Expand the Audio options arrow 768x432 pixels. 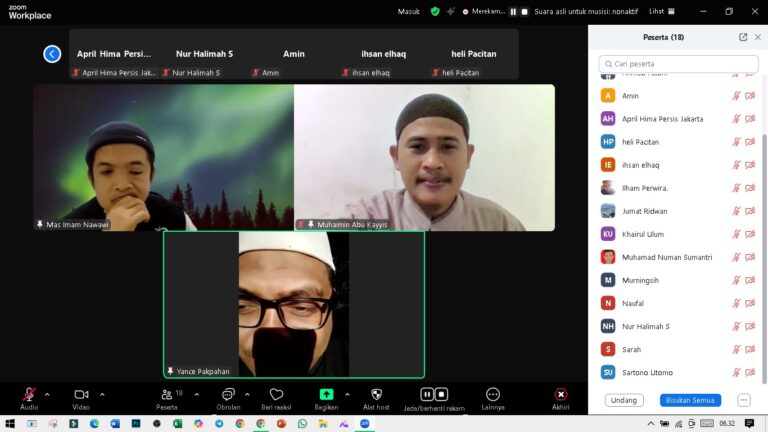tap(47, 394)
